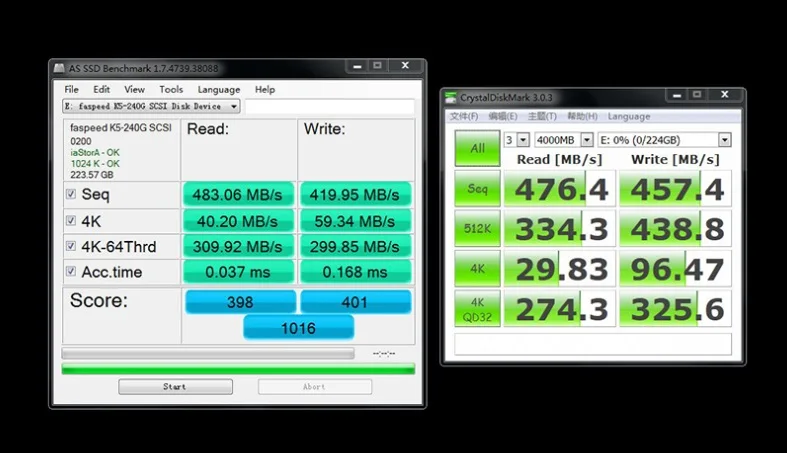Open the Help menu in AS SSD Benchmark
The width and height of the screenshot is (787, 453).
[x=265, y=89]
